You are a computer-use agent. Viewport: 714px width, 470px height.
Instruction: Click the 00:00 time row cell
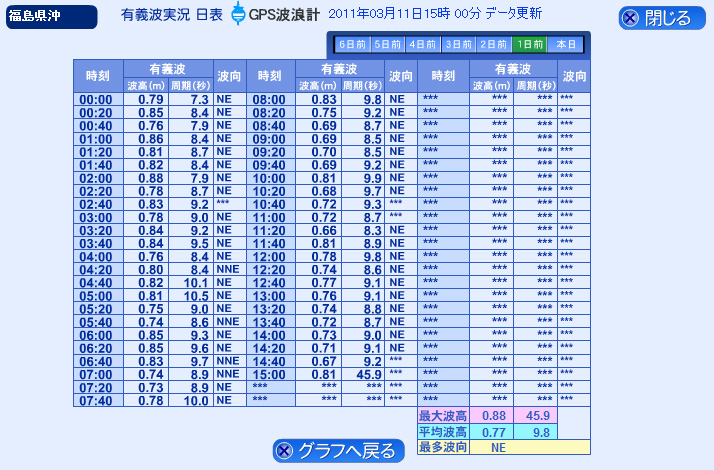point(98,100)
